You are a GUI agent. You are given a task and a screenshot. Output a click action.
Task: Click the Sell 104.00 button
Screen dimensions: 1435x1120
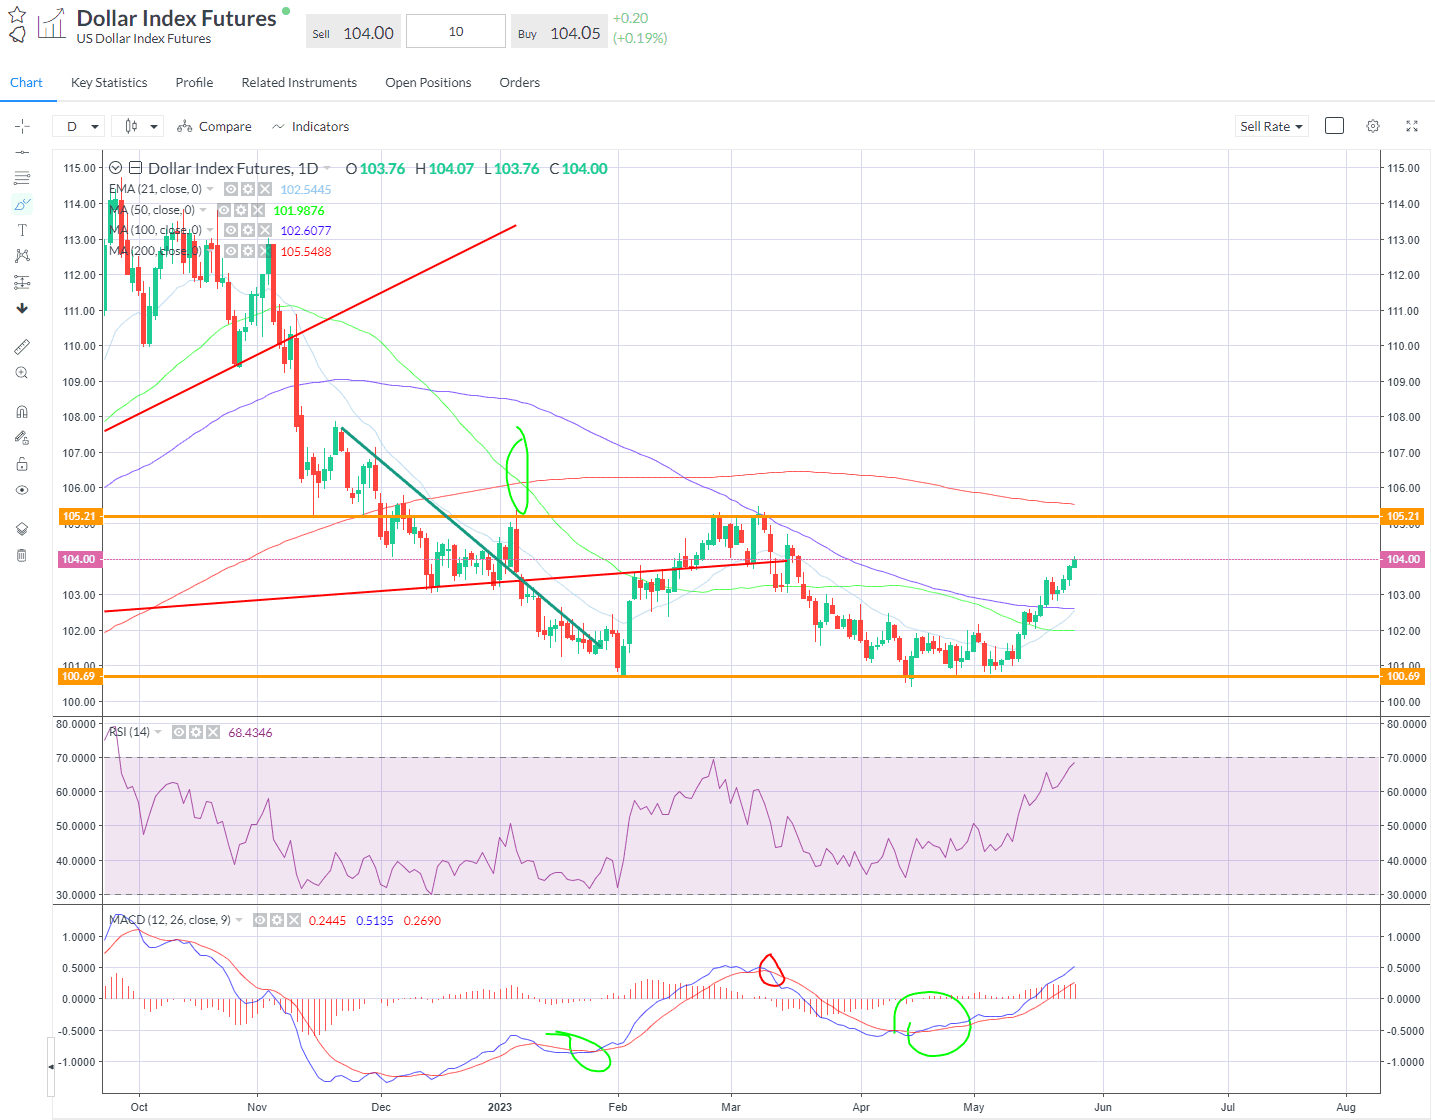click(x=353, y=32)
